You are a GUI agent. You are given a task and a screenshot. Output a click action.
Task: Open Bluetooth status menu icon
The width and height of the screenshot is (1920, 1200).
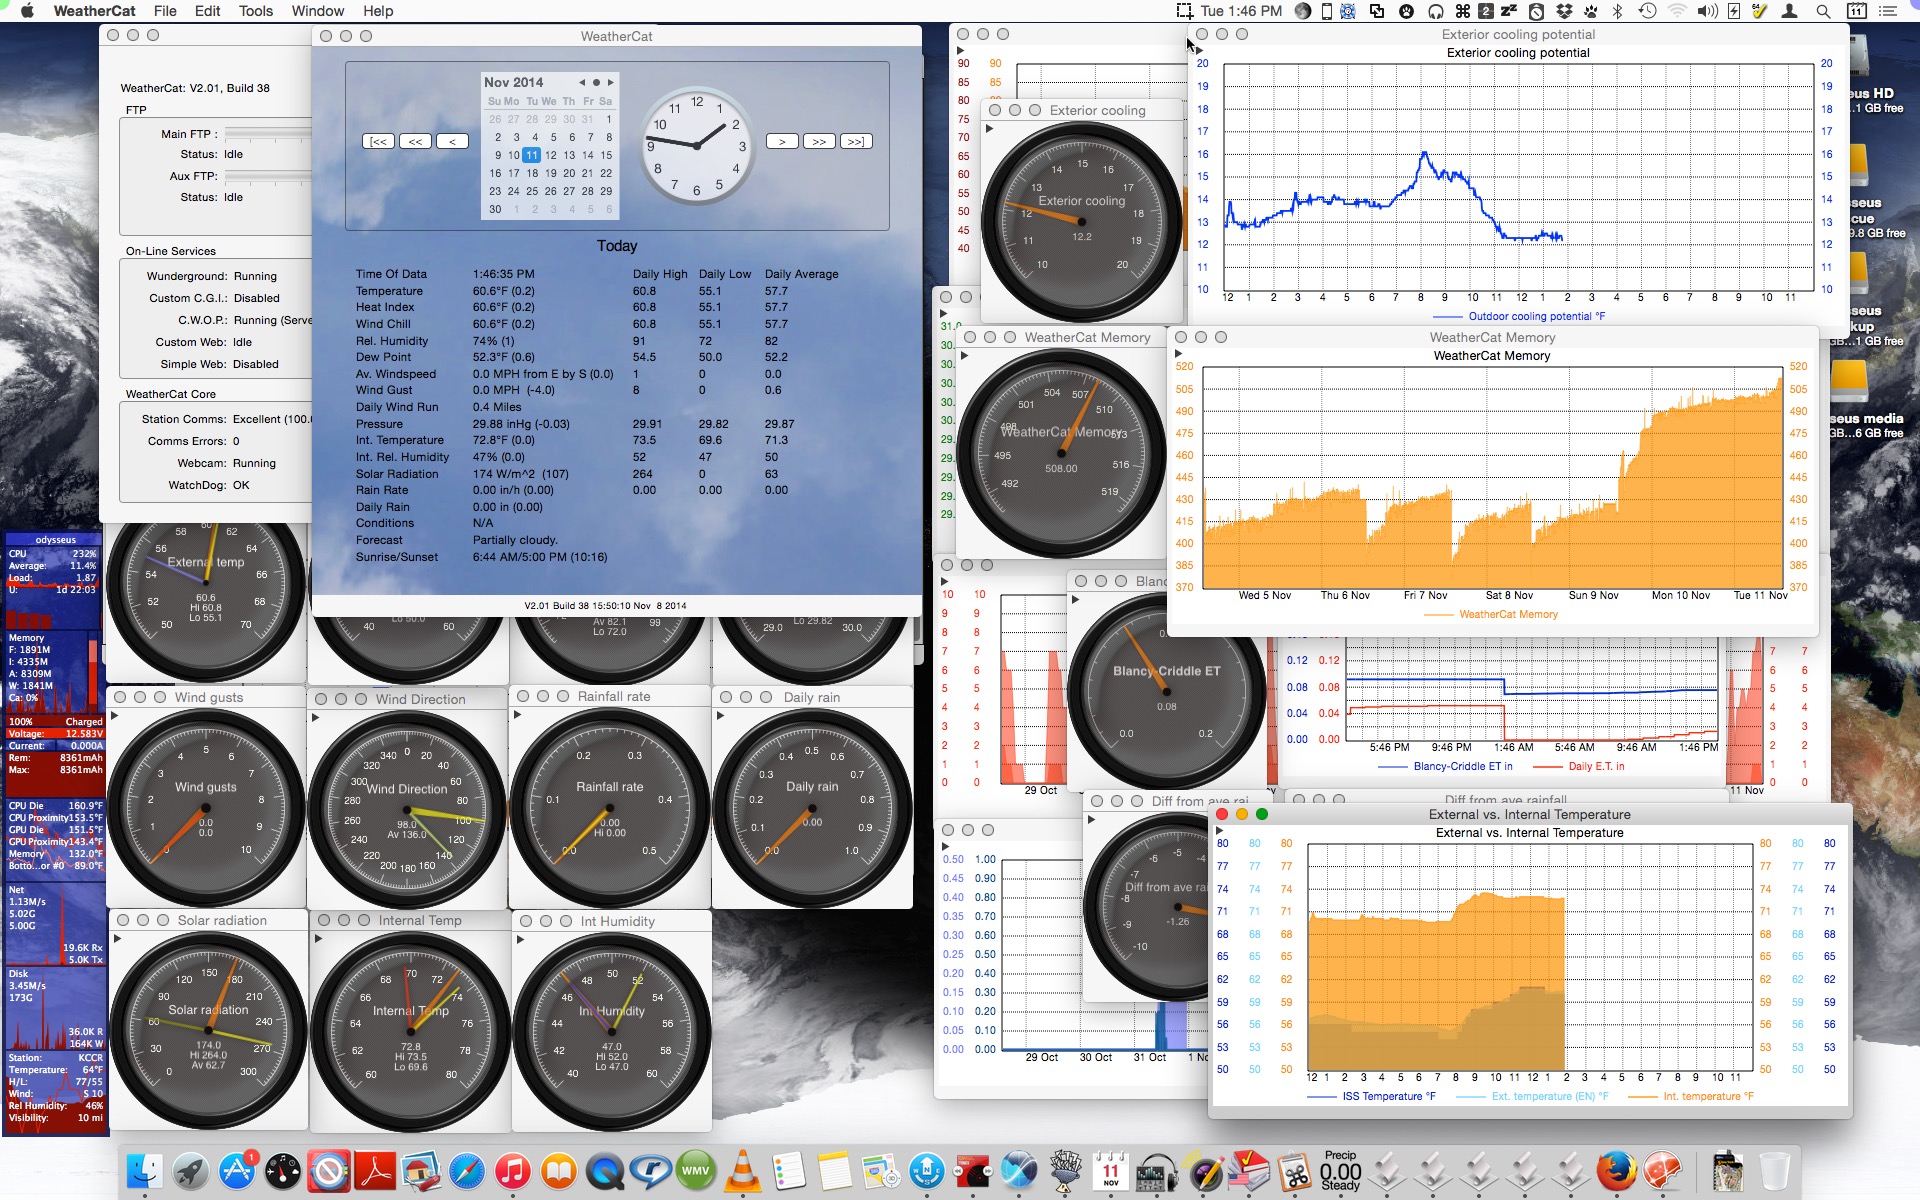pyautogui.click(x=1618, y=11)
